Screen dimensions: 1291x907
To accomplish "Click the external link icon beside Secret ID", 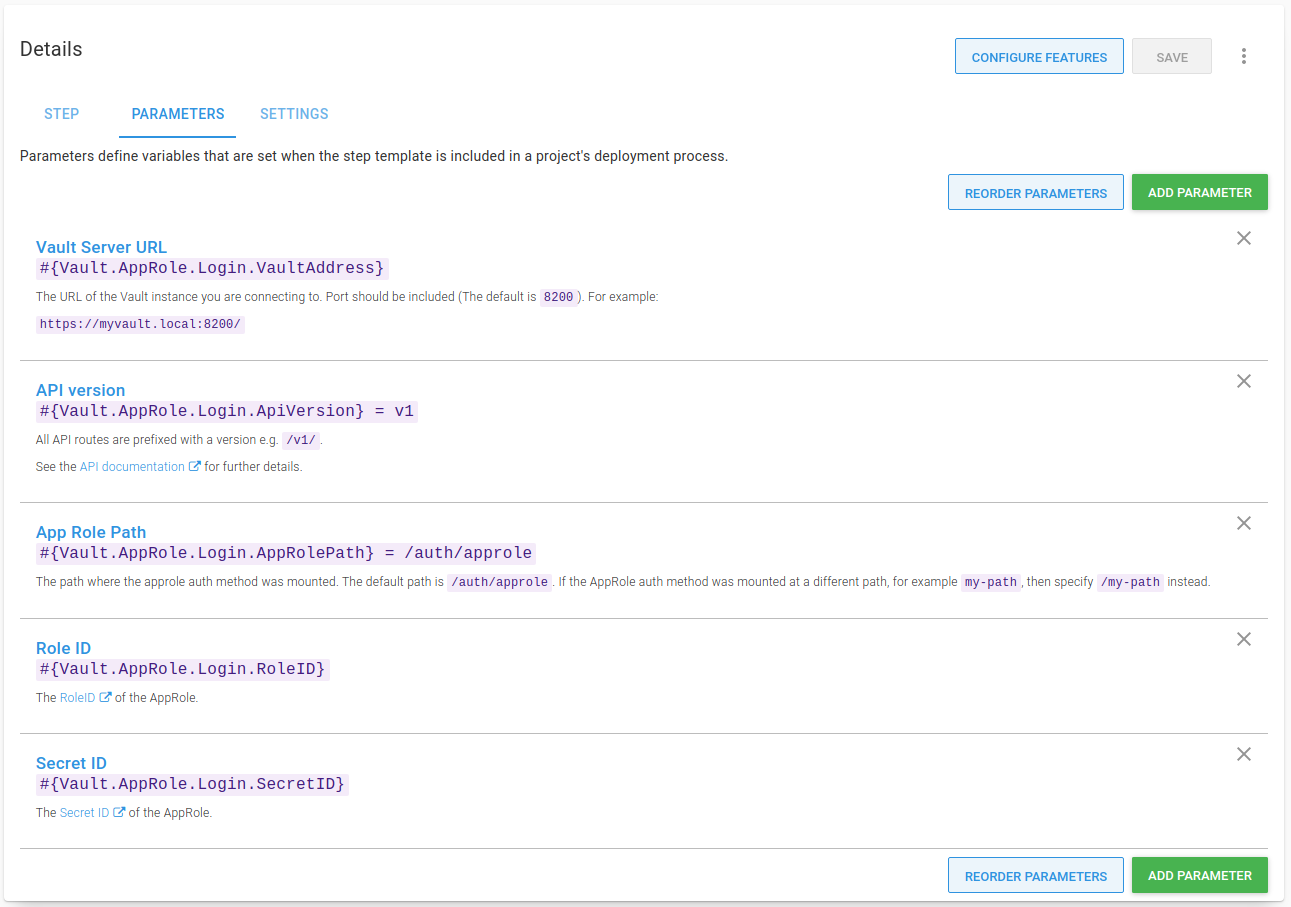I will pos(117,812).
